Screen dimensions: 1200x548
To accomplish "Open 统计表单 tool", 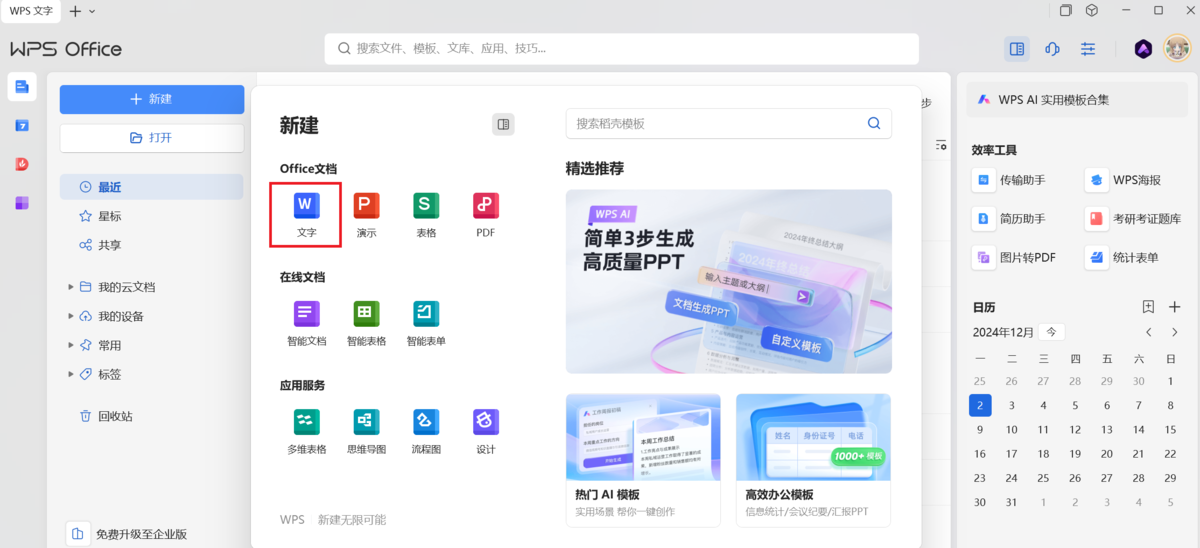I will tap(1123, 257).
